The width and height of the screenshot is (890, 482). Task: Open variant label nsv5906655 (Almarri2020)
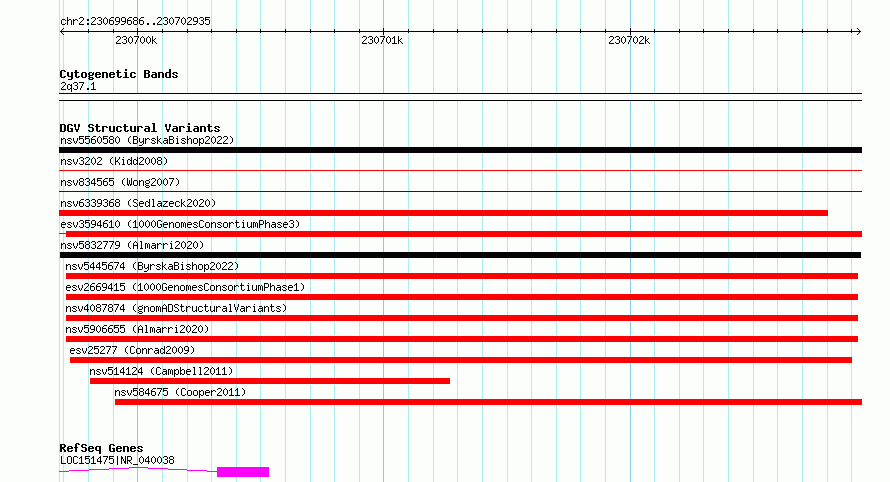tap(137, 329)
